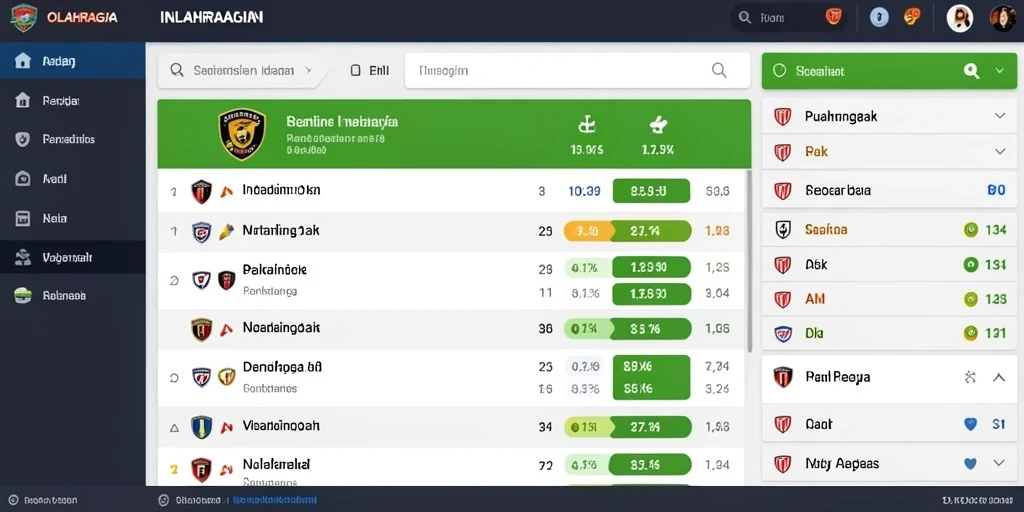This screenshot has height=512, width=1024.
Task: Open the first user avatar
Action: 959,18
